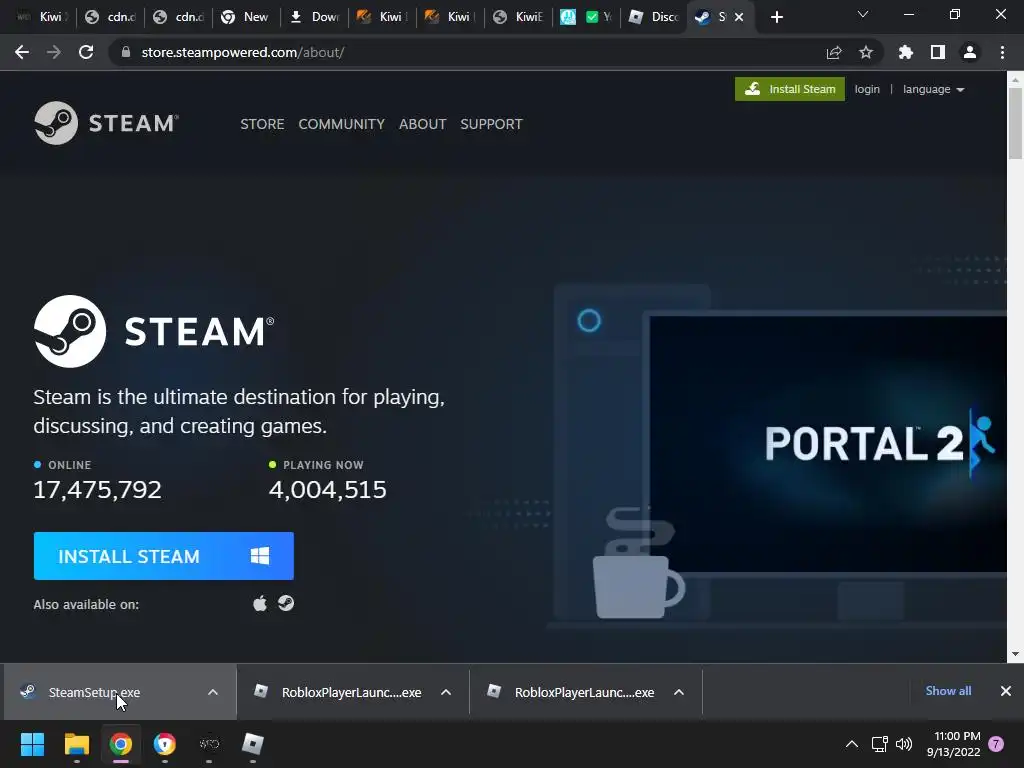
Task: Switch to the KiwiE tab
Action: click(519, 17)
